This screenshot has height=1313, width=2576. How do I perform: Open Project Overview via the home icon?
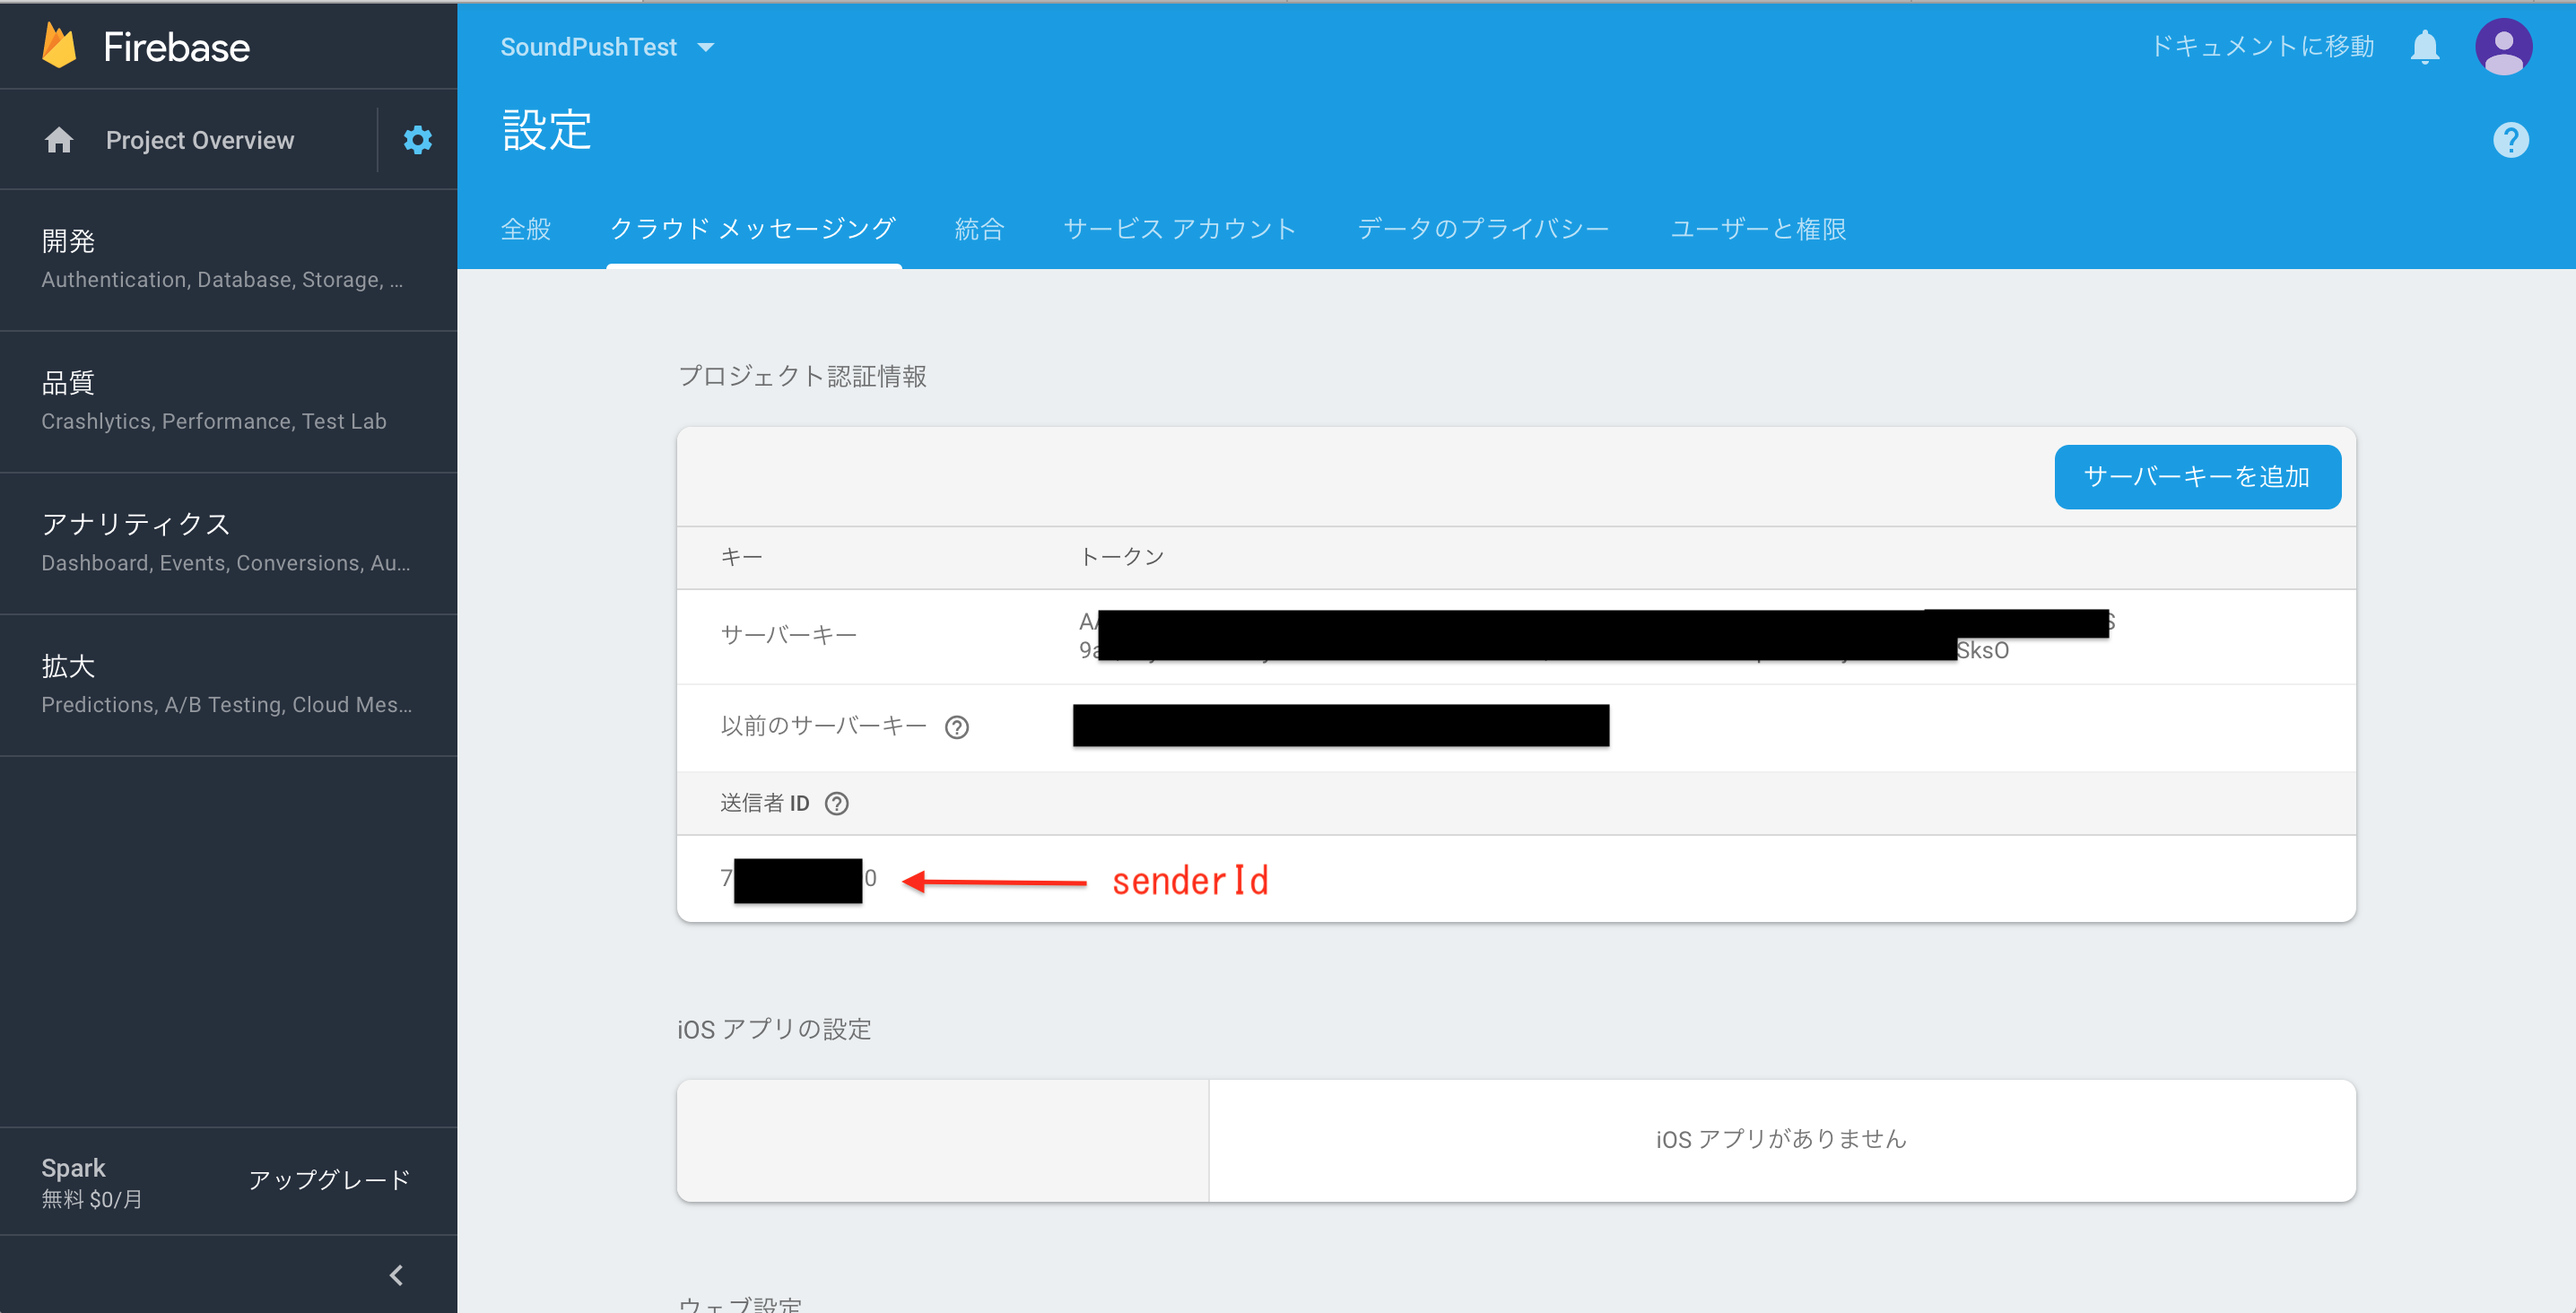(58, 139)
